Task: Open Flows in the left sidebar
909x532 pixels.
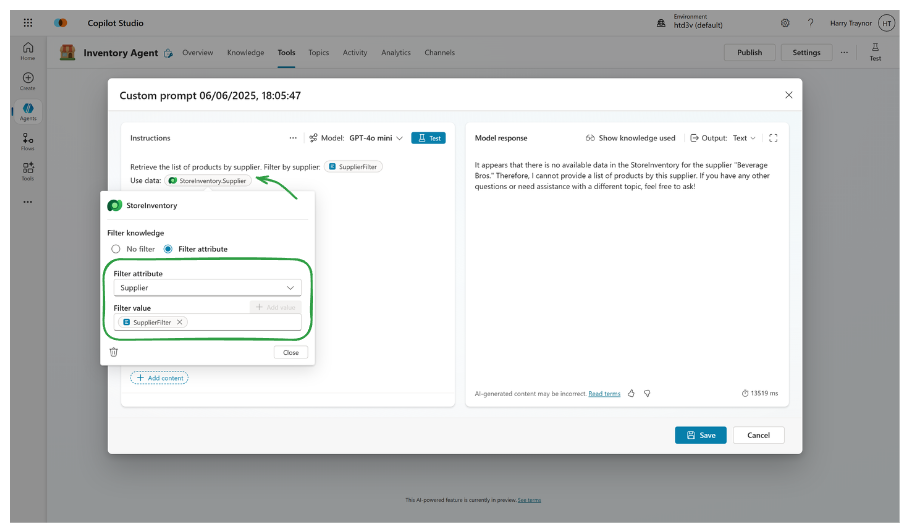Action: [x=28, y=141]
